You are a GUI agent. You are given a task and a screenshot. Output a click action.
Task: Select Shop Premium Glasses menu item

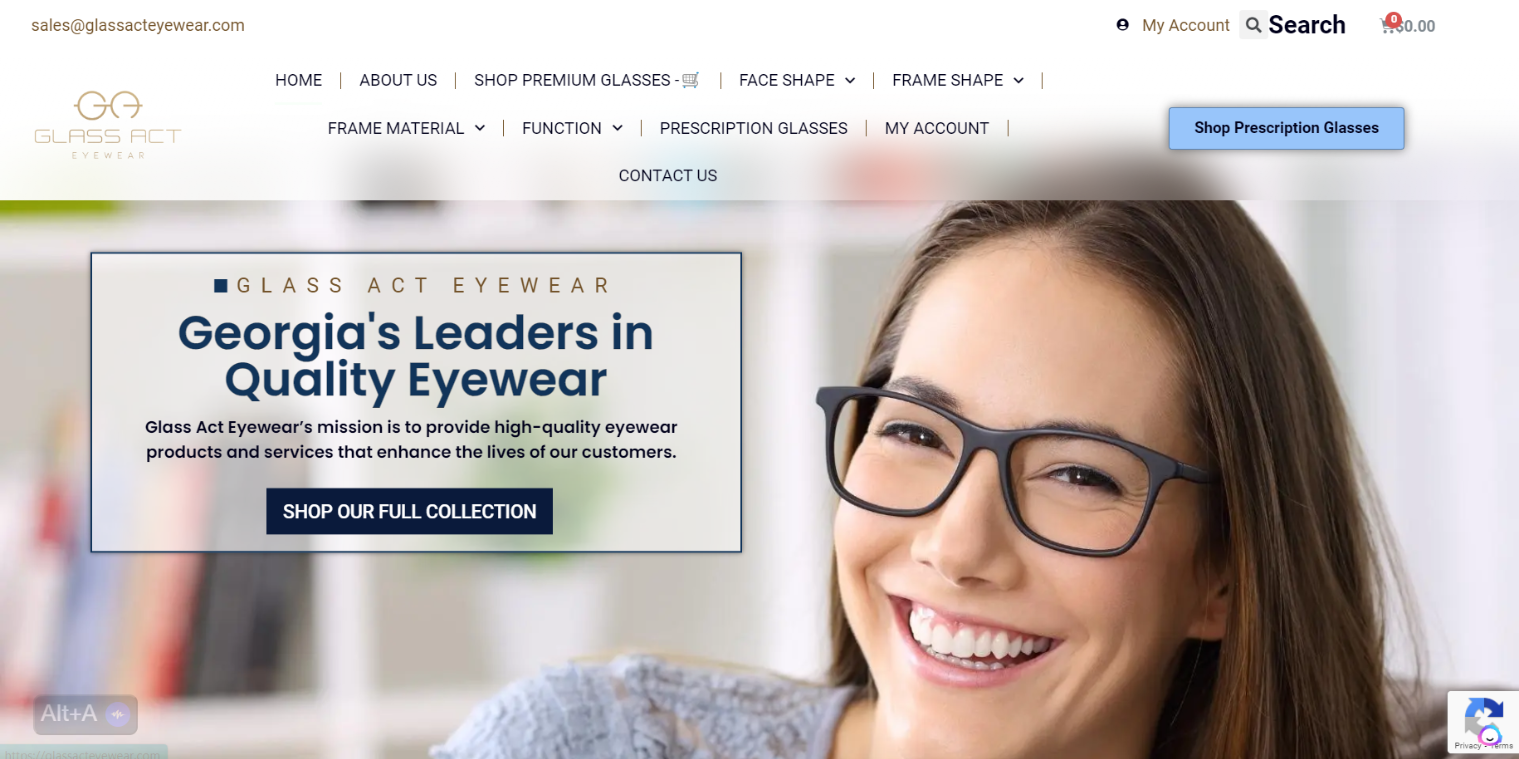click(587, 80)
